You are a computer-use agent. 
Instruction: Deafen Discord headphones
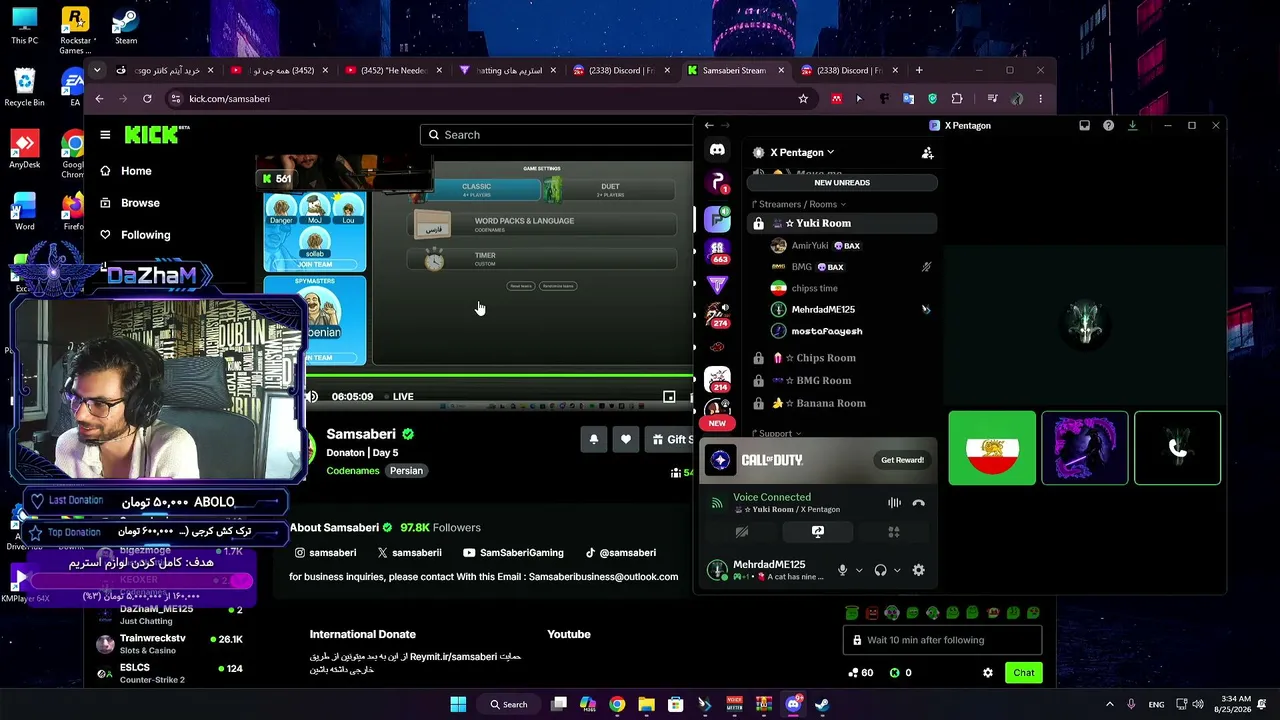coord(880,570)
